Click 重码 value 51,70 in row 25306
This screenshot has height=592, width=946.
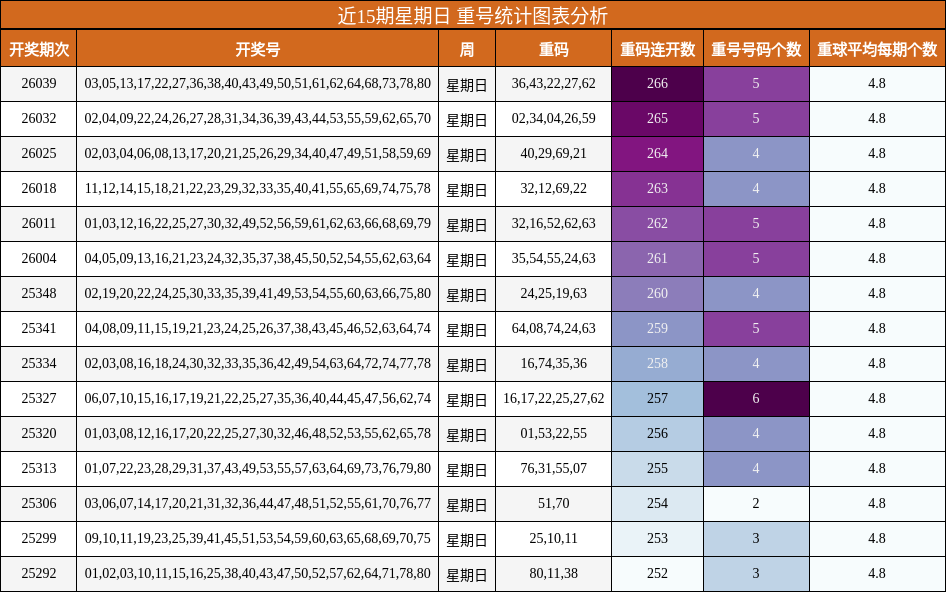coord(554,502)
